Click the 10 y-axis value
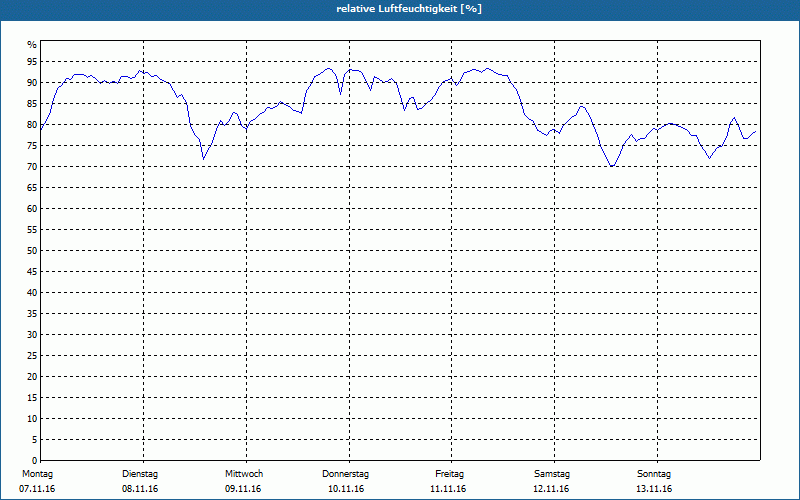 coord(32,419)
